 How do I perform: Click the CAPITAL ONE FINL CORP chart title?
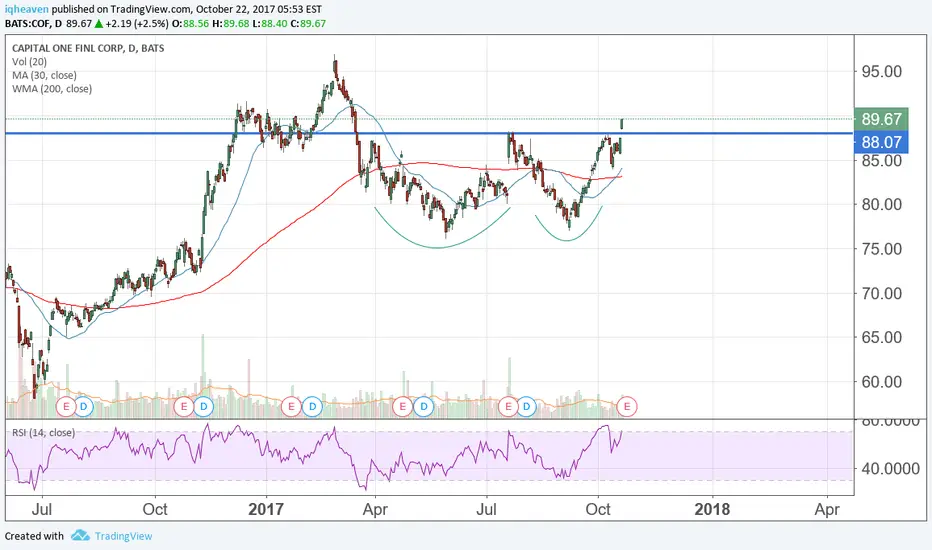pyautogui.click(x=88, y=48)
